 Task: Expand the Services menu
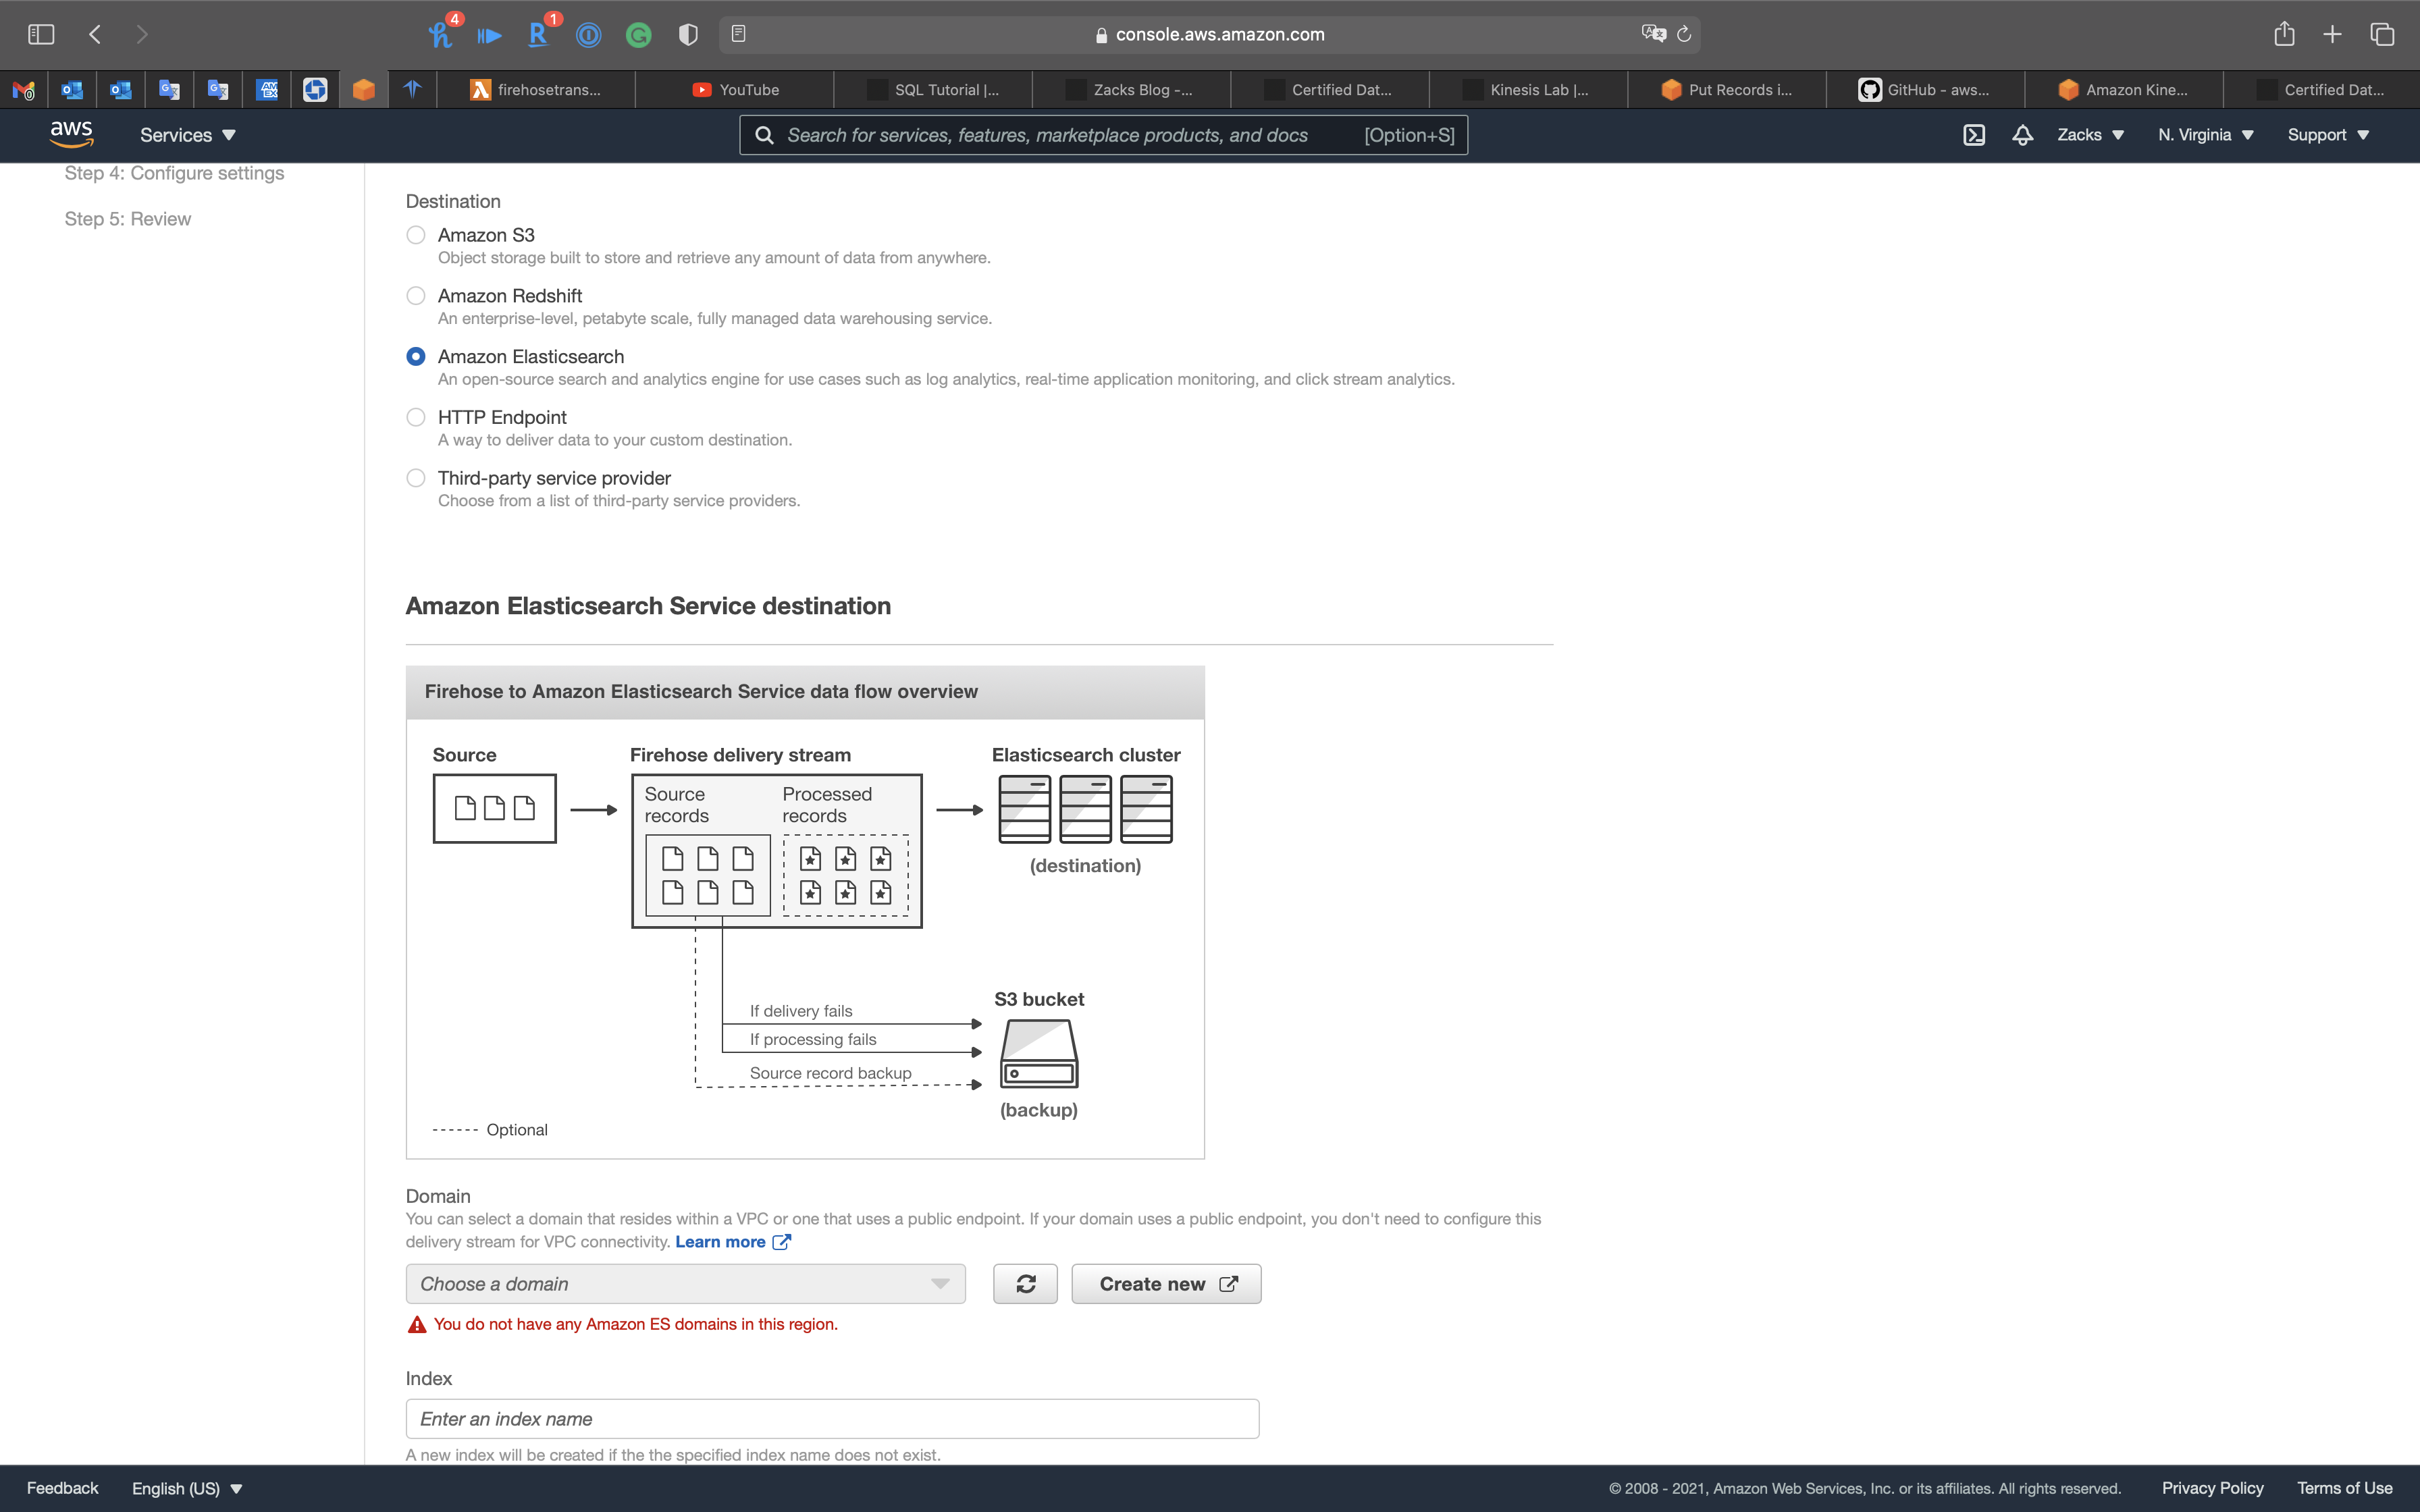click(187, 135)
